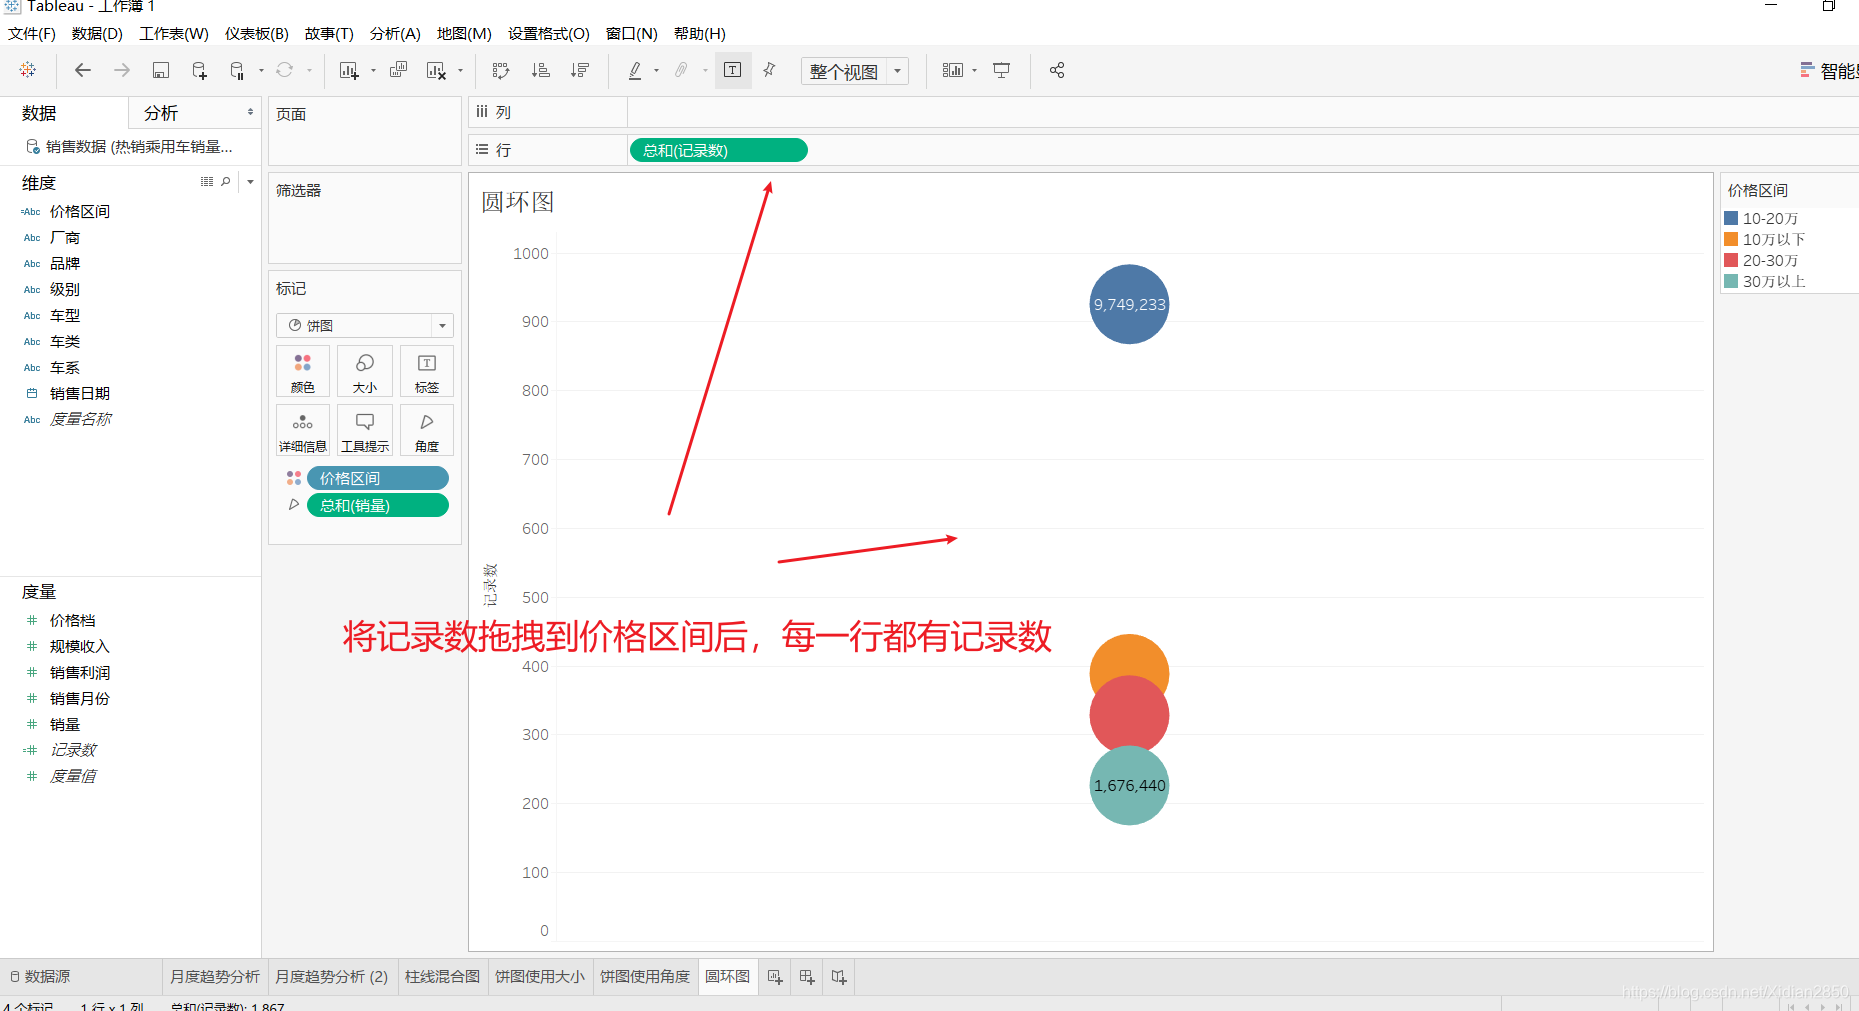The height and width of the screenshot is (1011, 1859).
Task: Click the view data grid icon in dimensions
Action: [x=207, y=182]
